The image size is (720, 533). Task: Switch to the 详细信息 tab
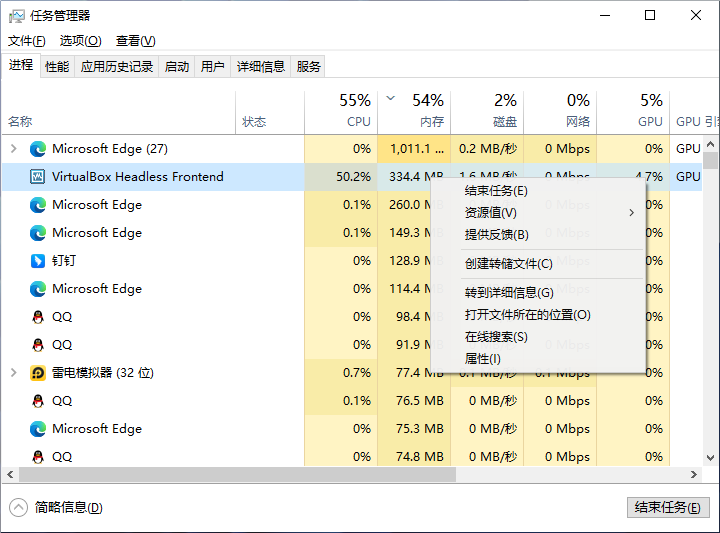tap(261, 67)
